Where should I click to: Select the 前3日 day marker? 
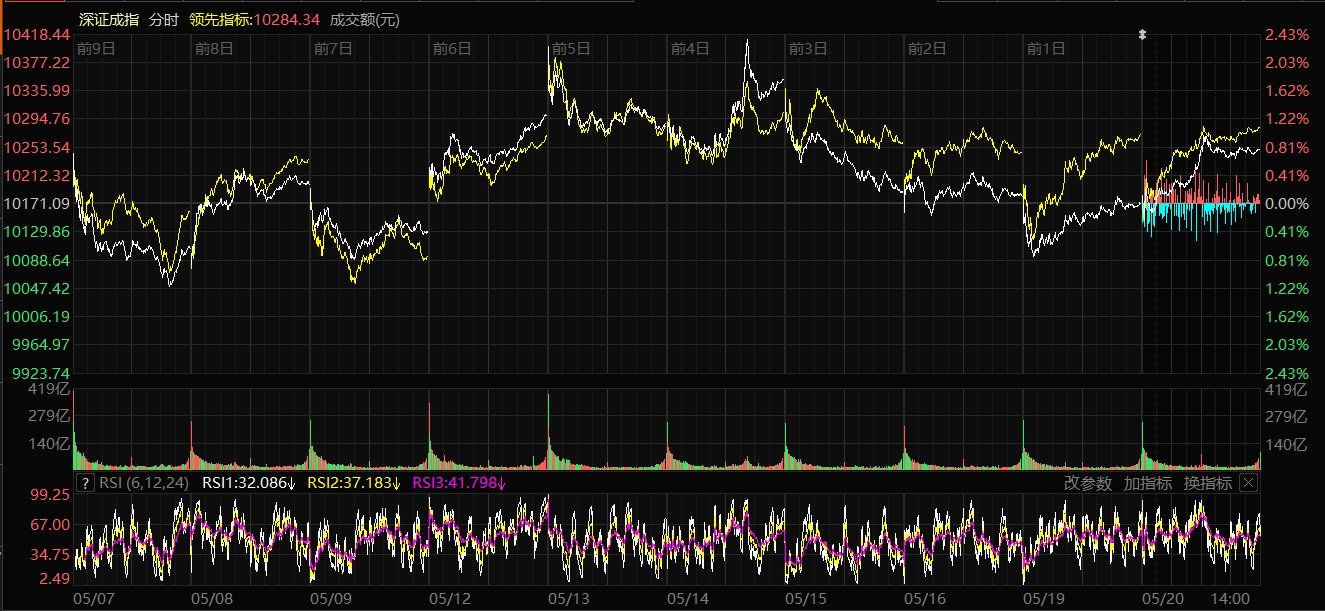click(808, 47)
